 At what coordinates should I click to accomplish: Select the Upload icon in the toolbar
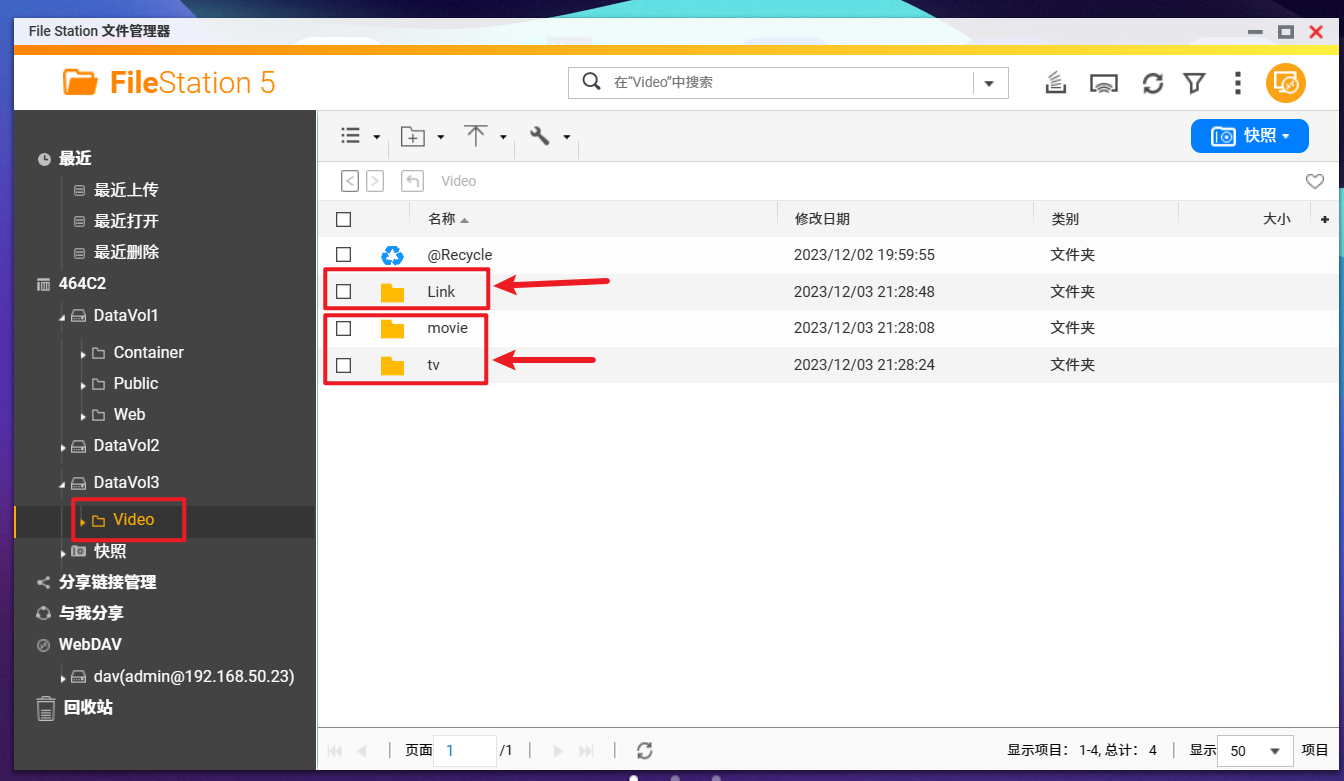point(475,136)
